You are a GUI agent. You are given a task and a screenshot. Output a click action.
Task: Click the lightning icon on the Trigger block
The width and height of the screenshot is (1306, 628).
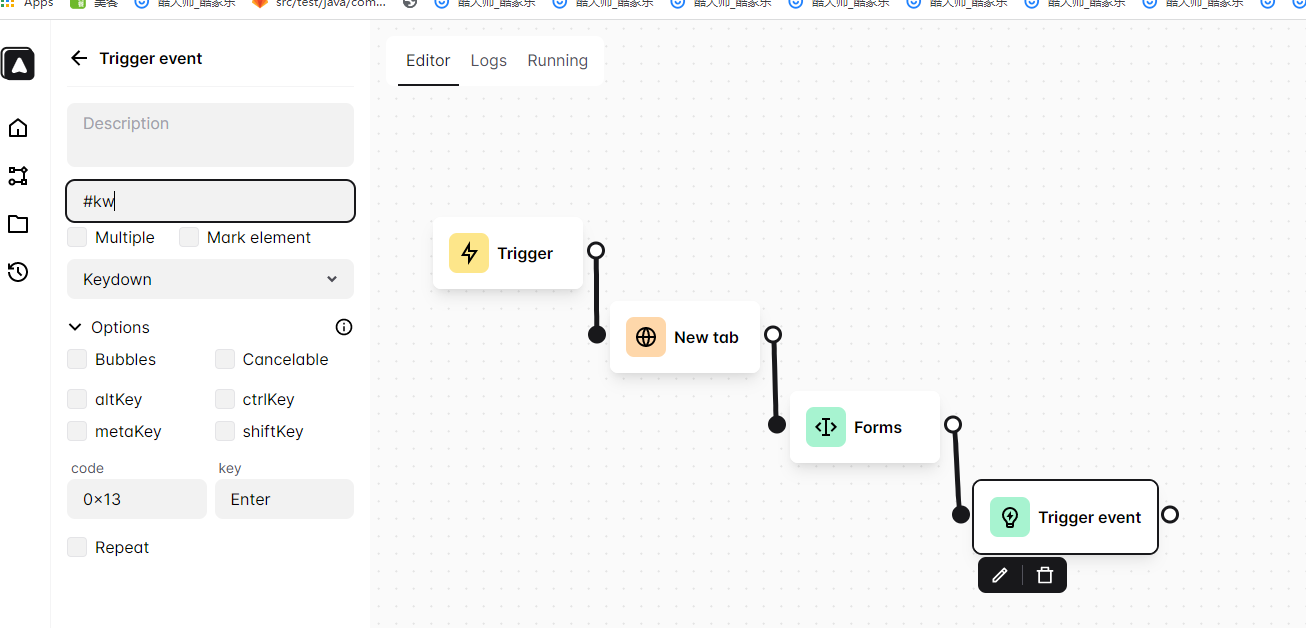click(x=469, y=253)
